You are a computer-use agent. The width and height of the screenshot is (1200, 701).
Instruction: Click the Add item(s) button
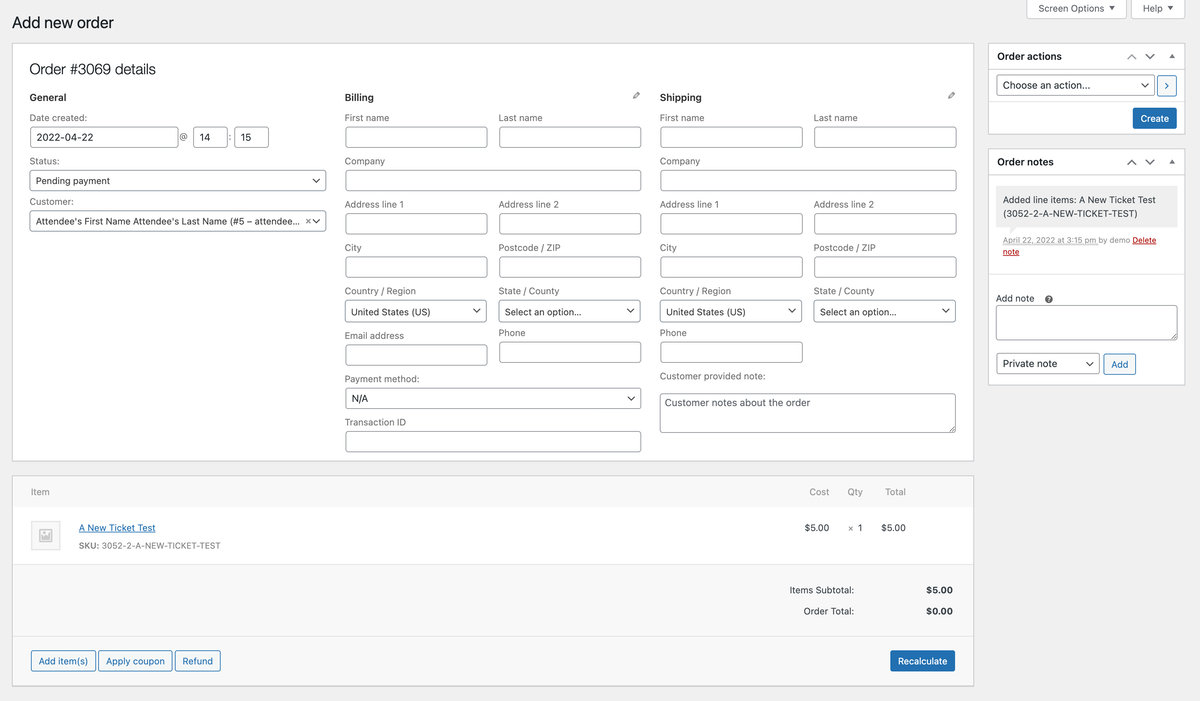tap(63, 661)
